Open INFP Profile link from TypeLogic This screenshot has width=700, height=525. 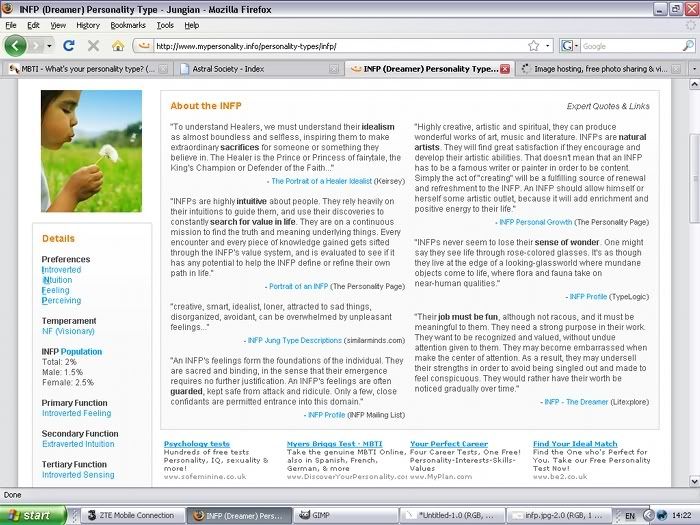coord(588,297)
